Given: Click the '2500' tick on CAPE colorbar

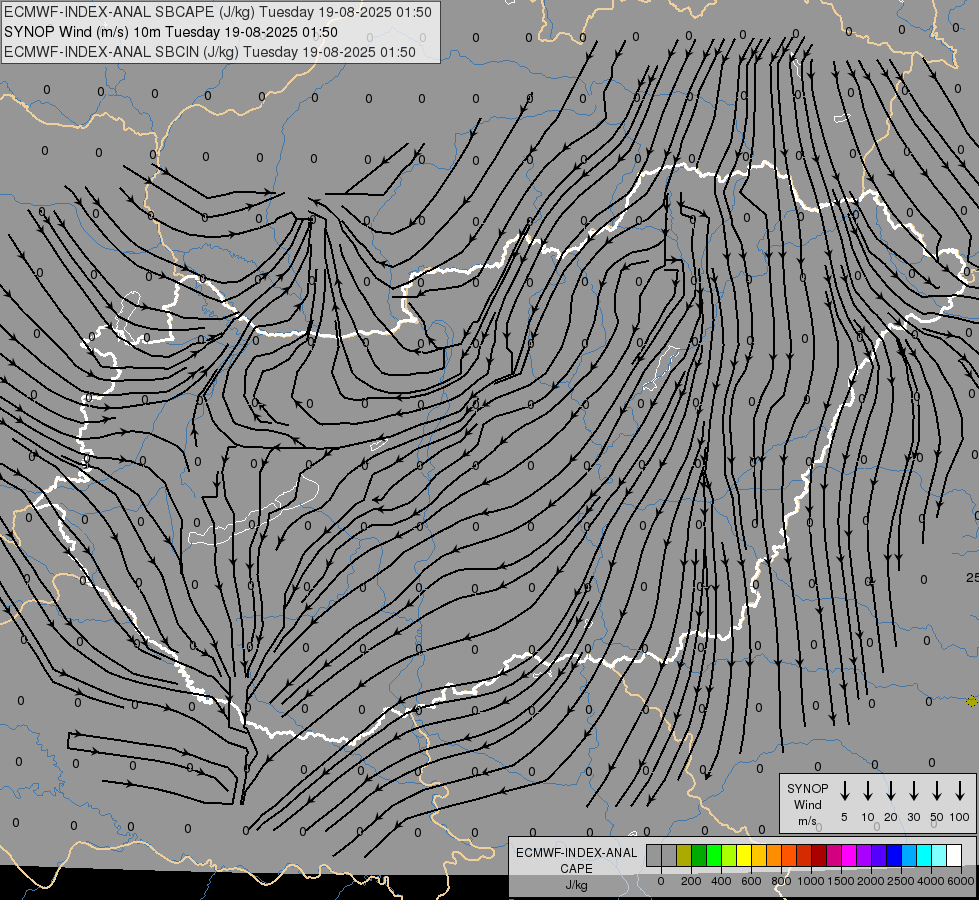Looking at the screenshot, I should click(x=900, y=881).
